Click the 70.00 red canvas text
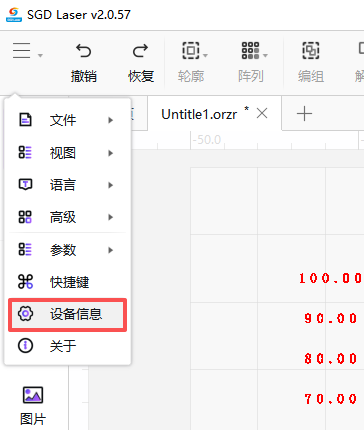This screenshot has height=430, width=364. [x=331, y=399]
